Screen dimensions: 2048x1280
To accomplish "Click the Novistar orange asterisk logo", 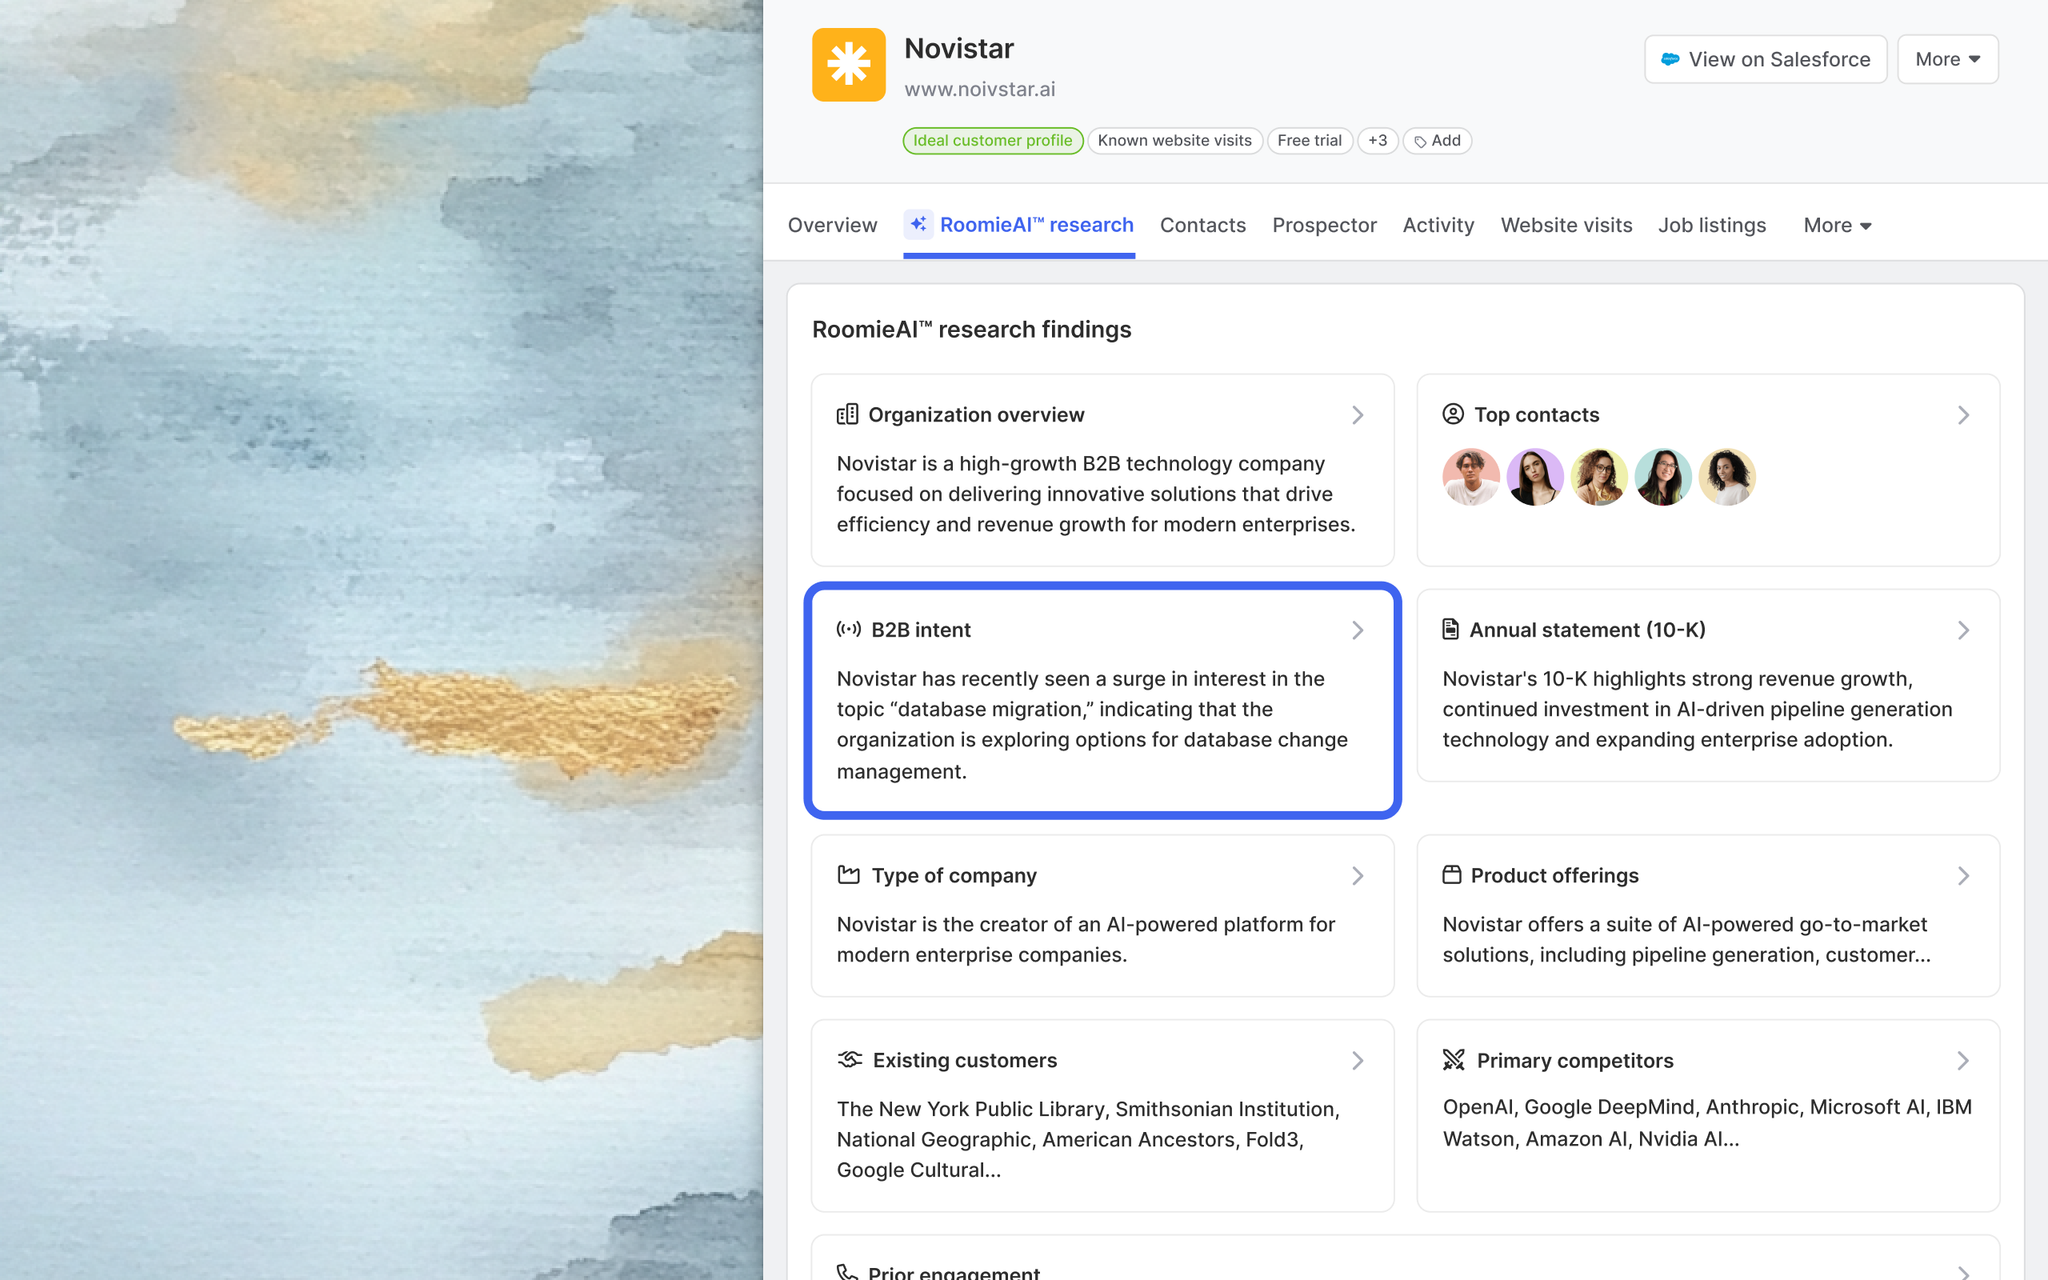I will [x=848, y=65].
